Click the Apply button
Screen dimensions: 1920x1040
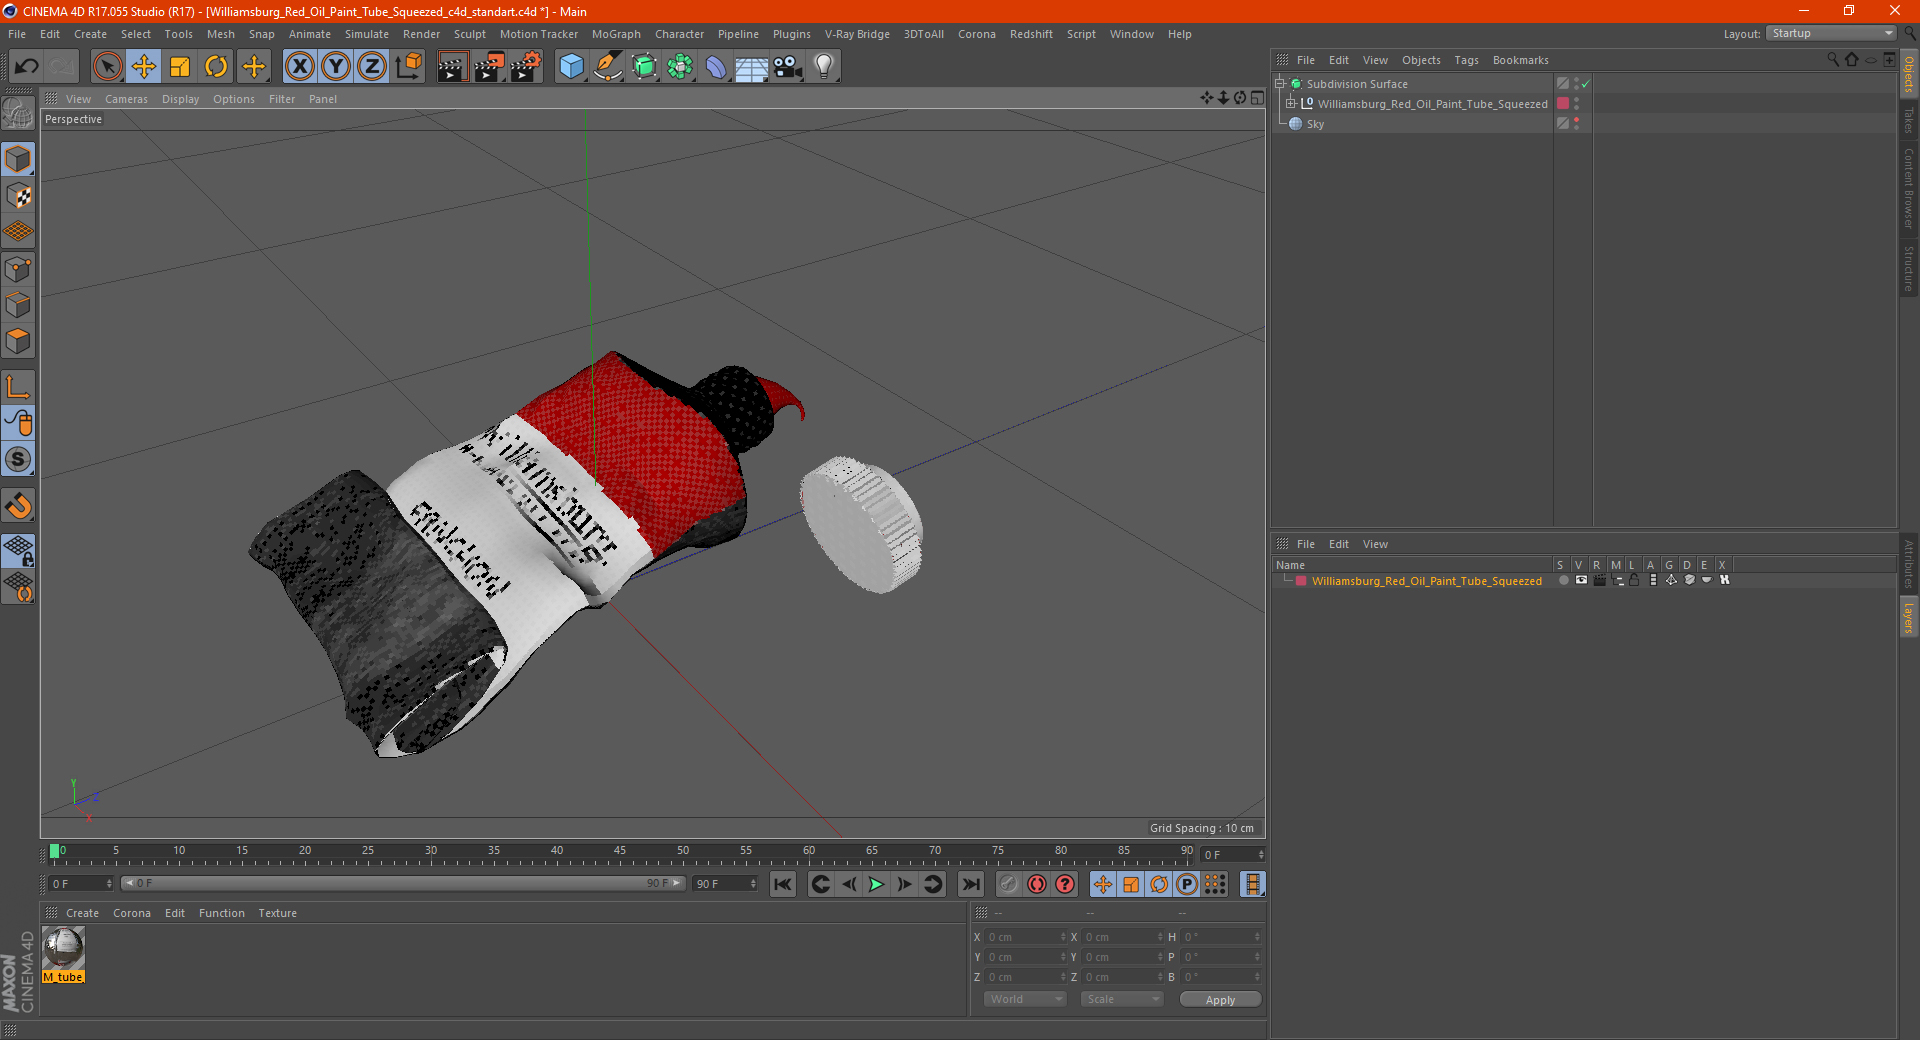[1220, 1000]
